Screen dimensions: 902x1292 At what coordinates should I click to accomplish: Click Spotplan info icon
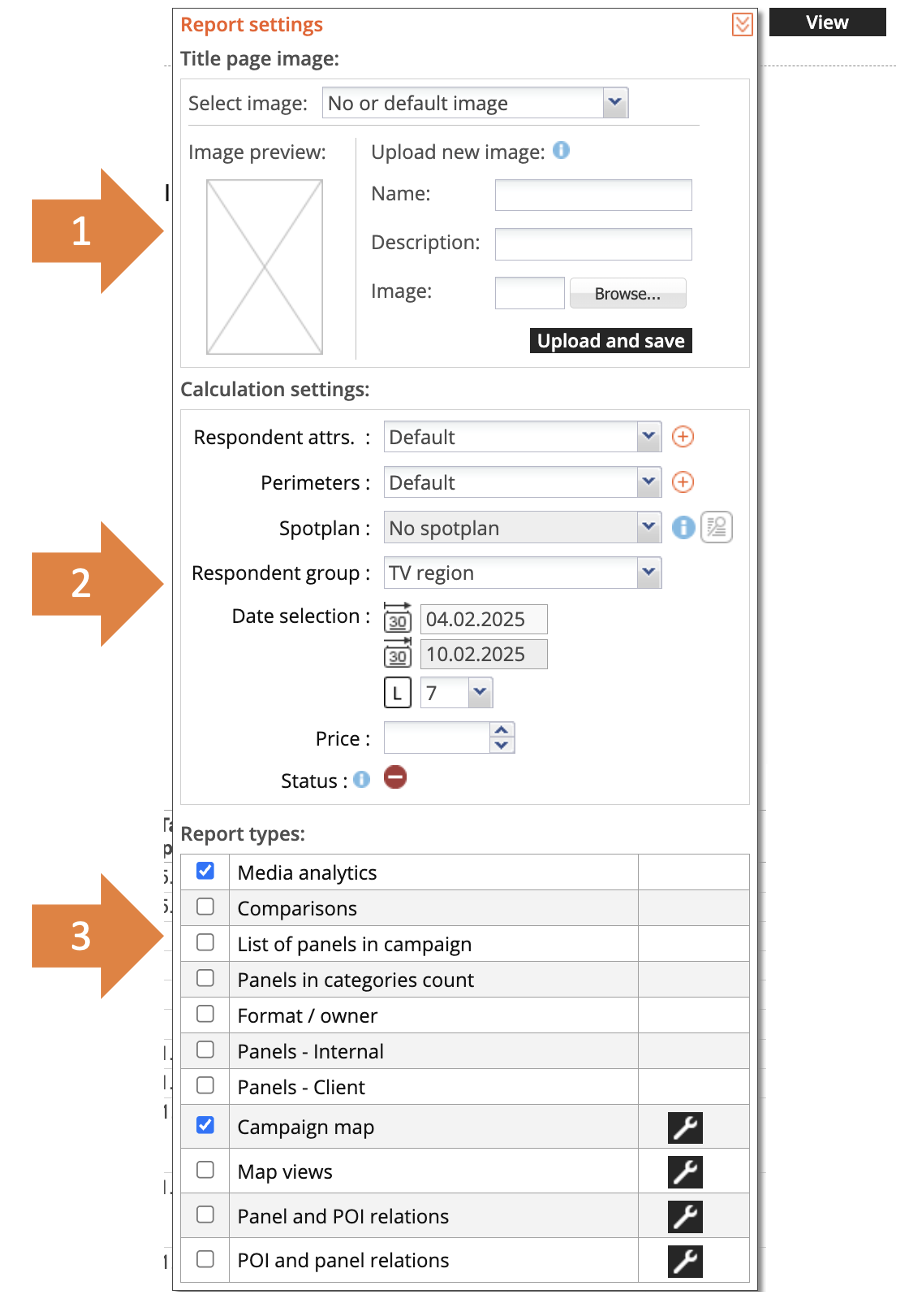pos(683,528)
